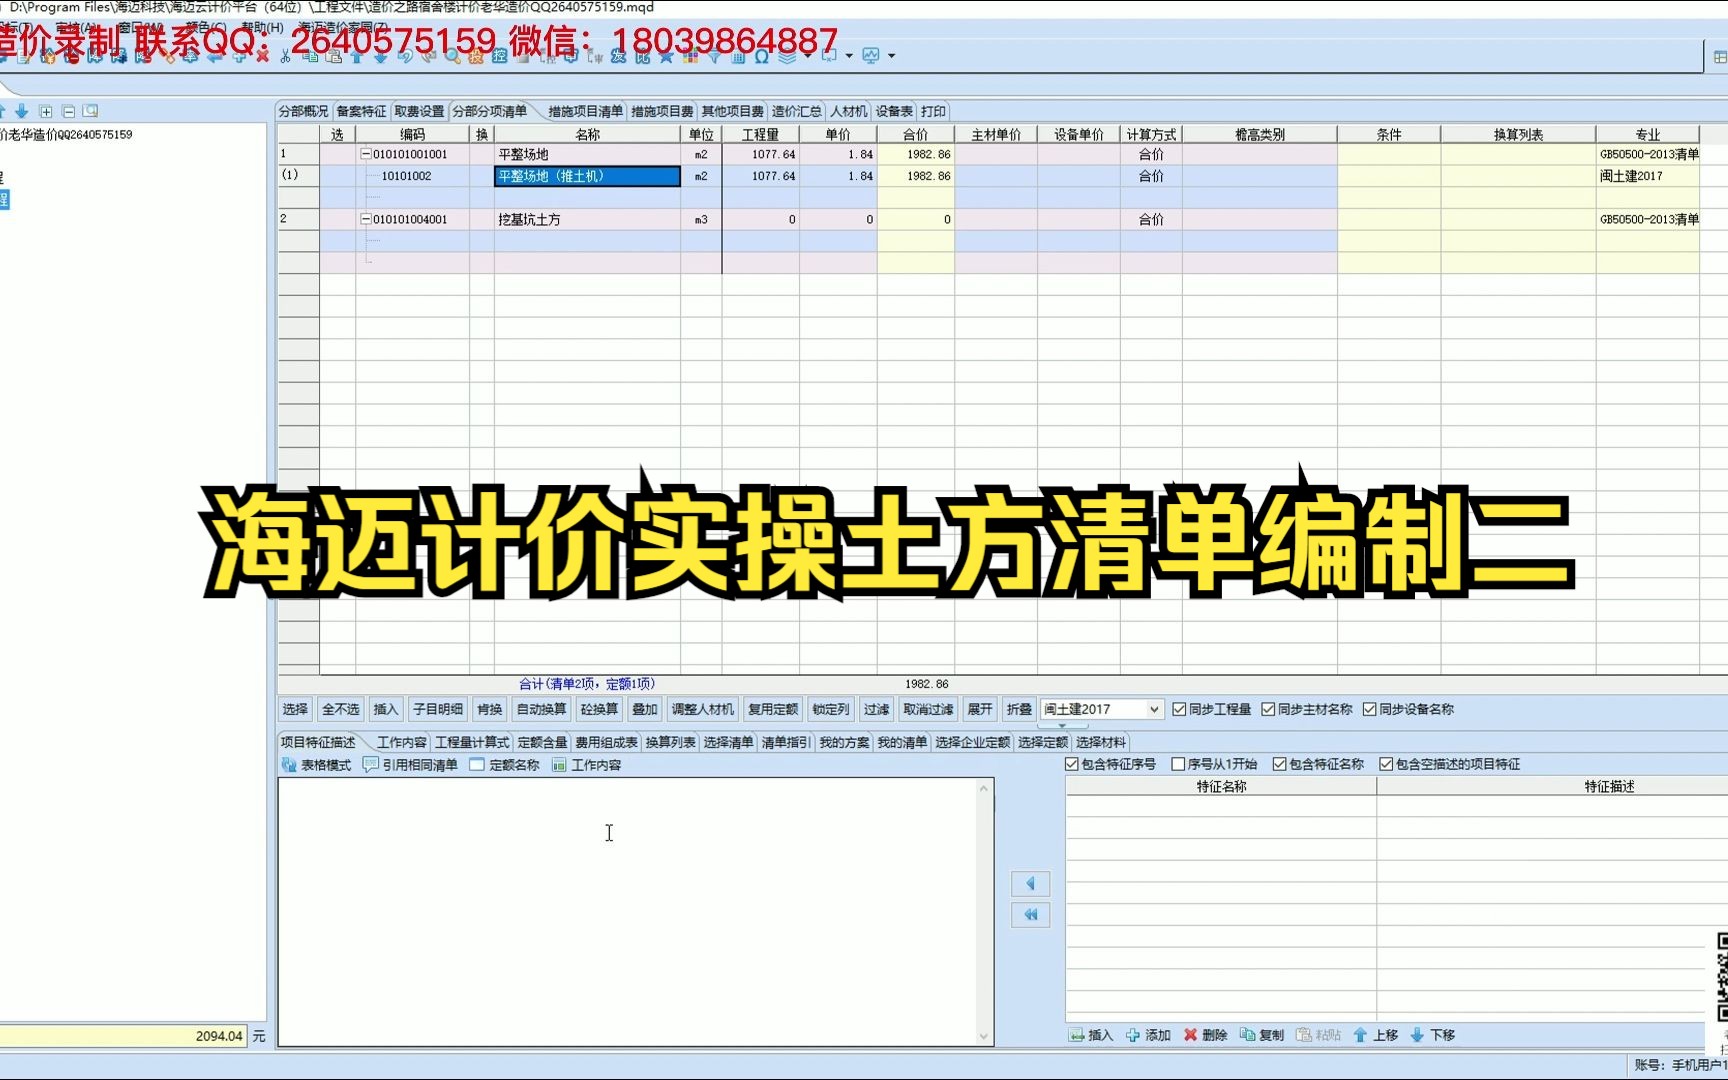Click the 取消过滤 button

point(928,709)
